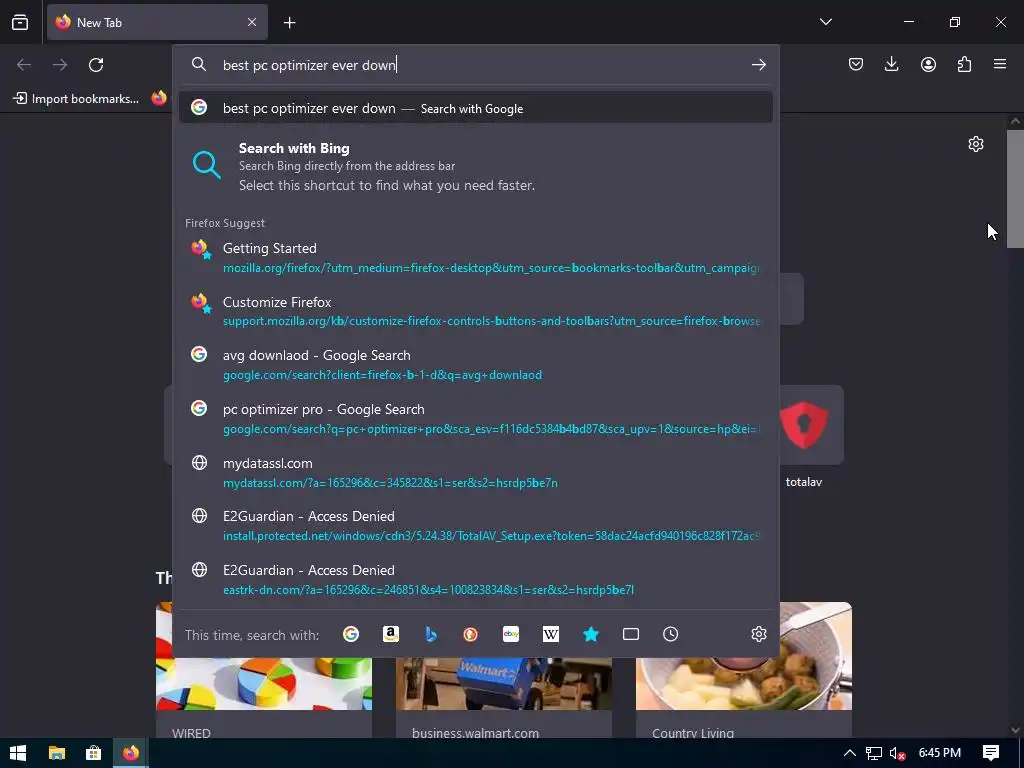
Task: Search this time with eBay
Action: coord(511,634)
